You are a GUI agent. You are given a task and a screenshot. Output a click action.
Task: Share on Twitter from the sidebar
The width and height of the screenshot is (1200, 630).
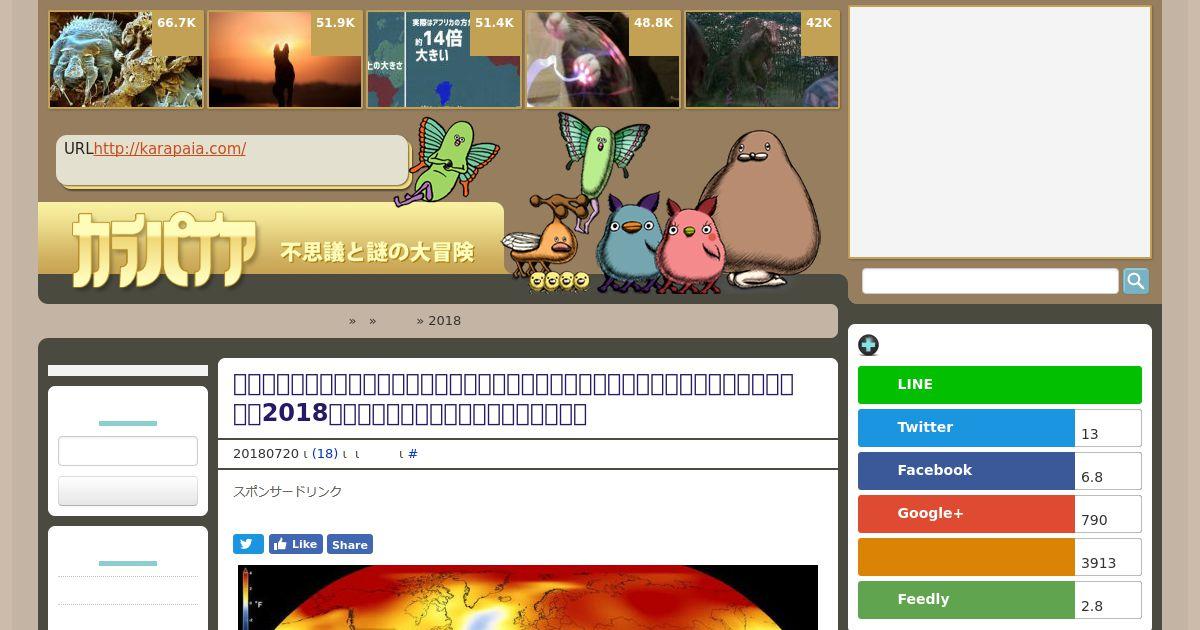pyautogui.click(x=966, y=428)
